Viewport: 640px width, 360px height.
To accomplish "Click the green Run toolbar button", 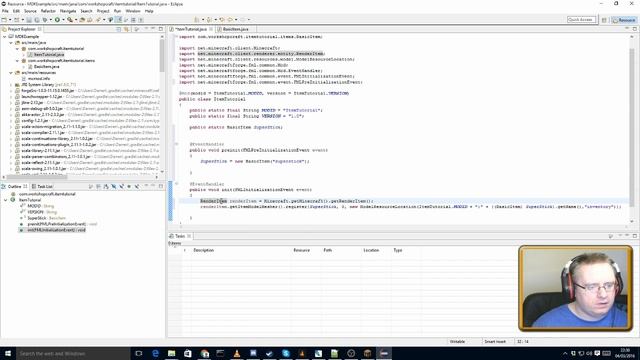I will [x=57, y=20].
